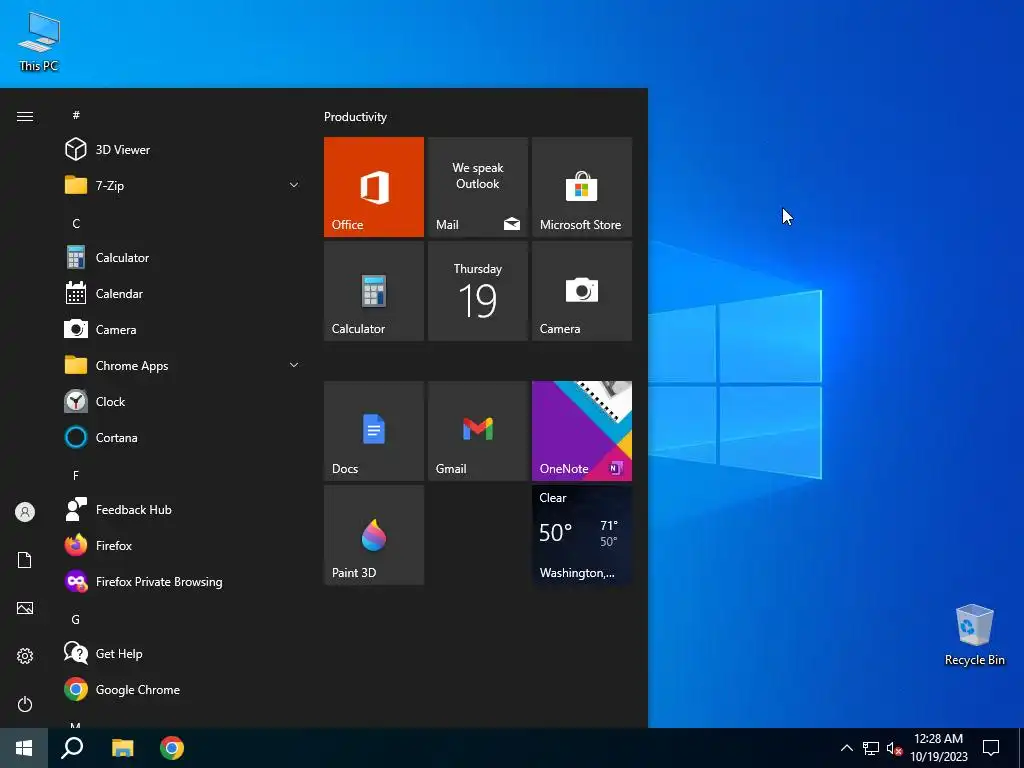Open the Mail tile
Screen dimensions: 1024x768
tap(477, 187)
